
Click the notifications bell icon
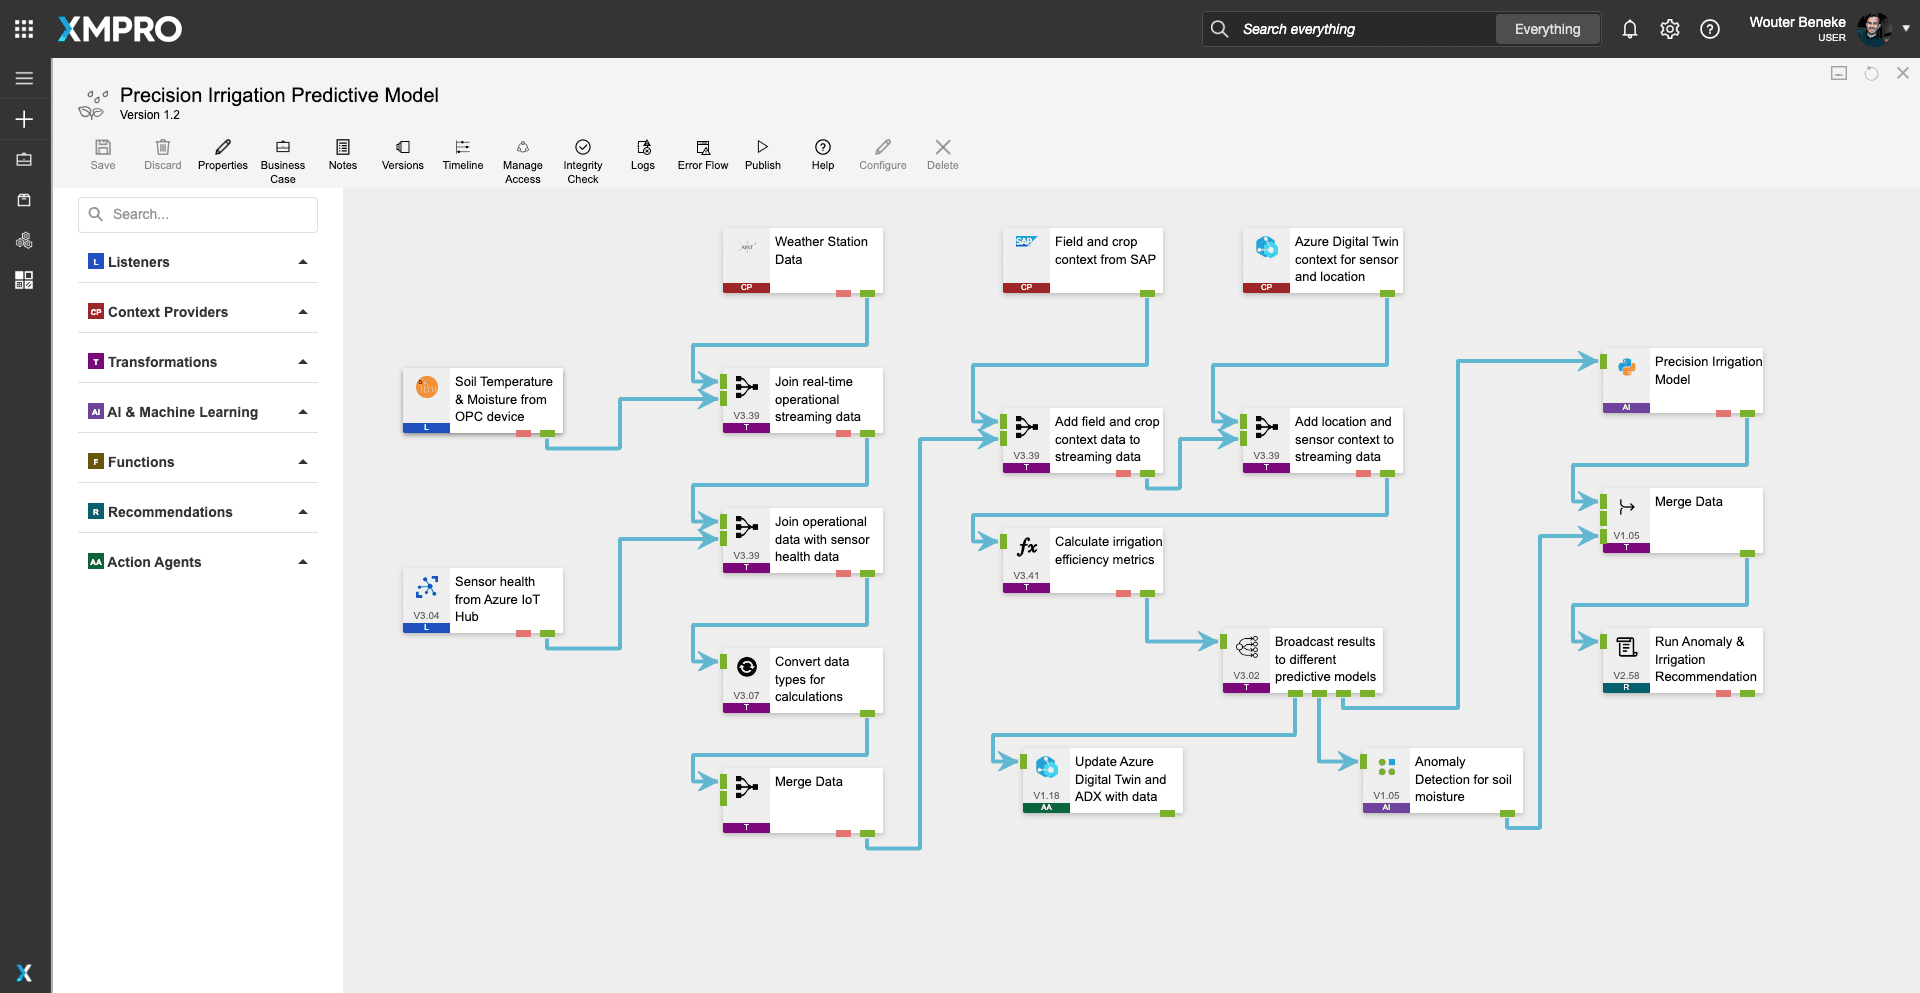(1629, 29)
